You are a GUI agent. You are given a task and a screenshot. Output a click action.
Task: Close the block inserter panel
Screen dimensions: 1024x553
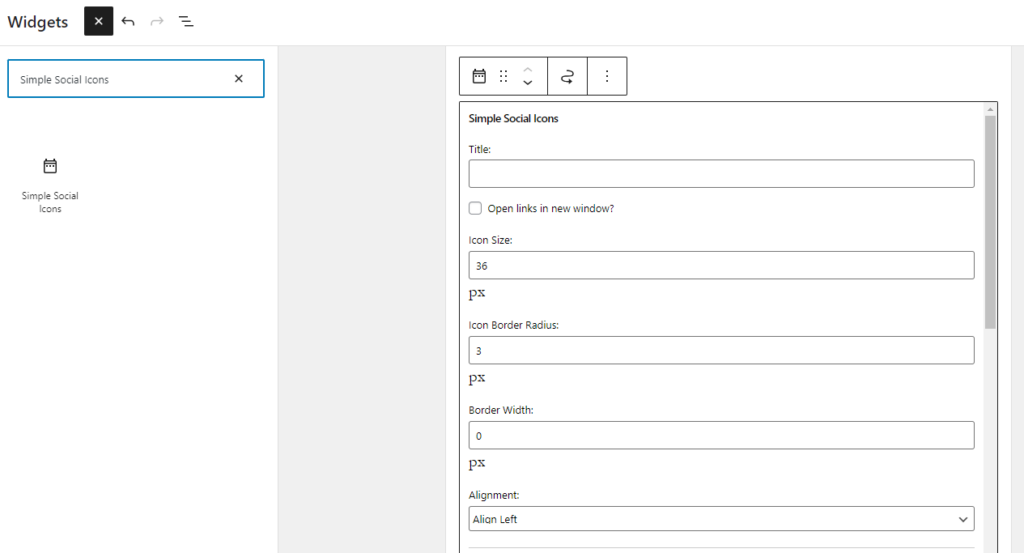click(99, 22)
